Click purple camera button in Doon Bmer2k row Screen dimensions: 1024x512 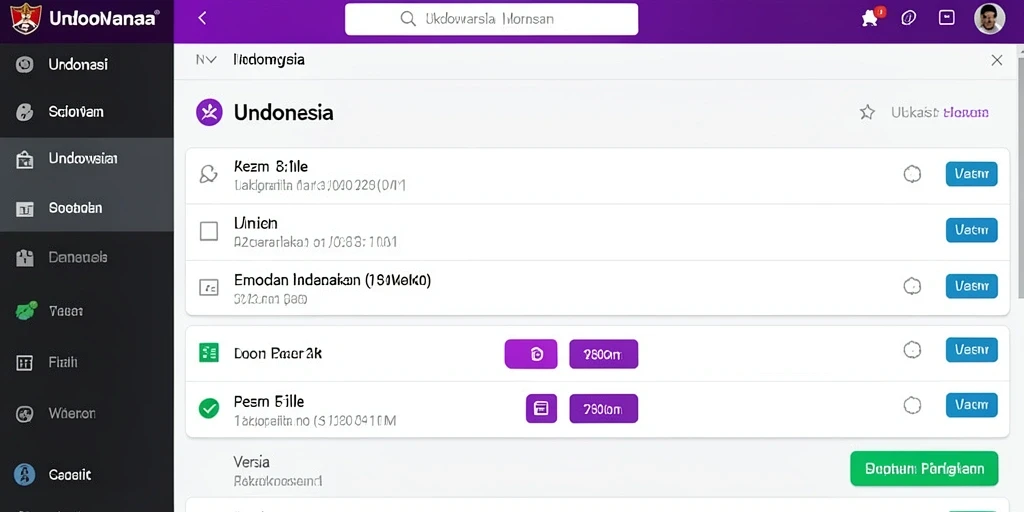pos(531,354)
